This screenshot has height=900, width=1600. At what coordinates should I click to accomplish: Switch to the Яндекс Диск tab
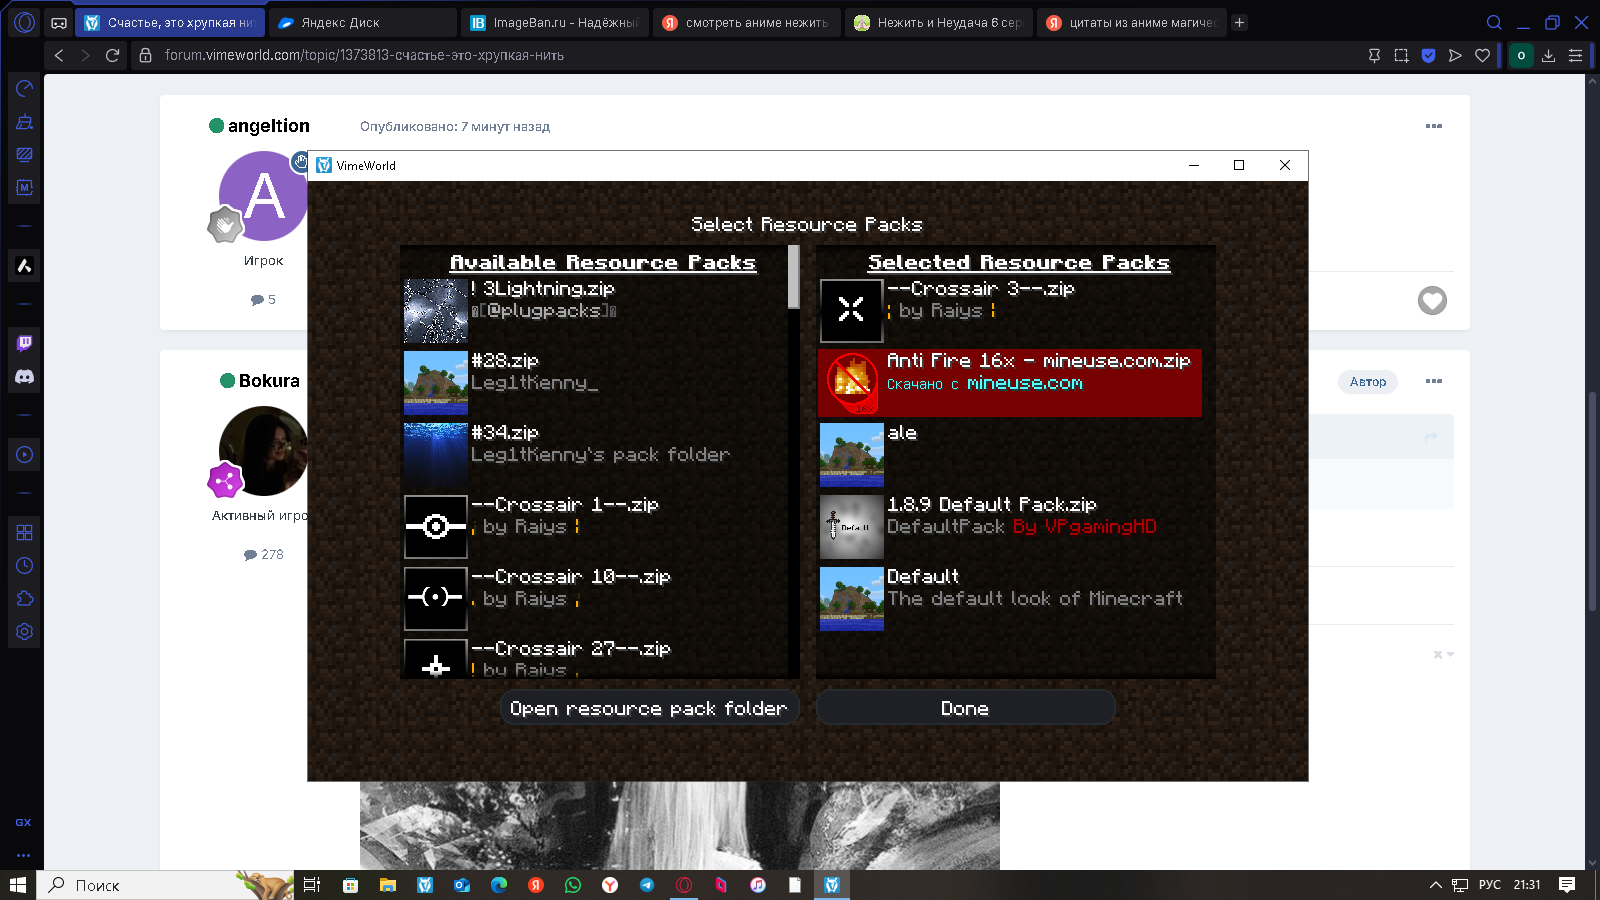tap(361, 22)
